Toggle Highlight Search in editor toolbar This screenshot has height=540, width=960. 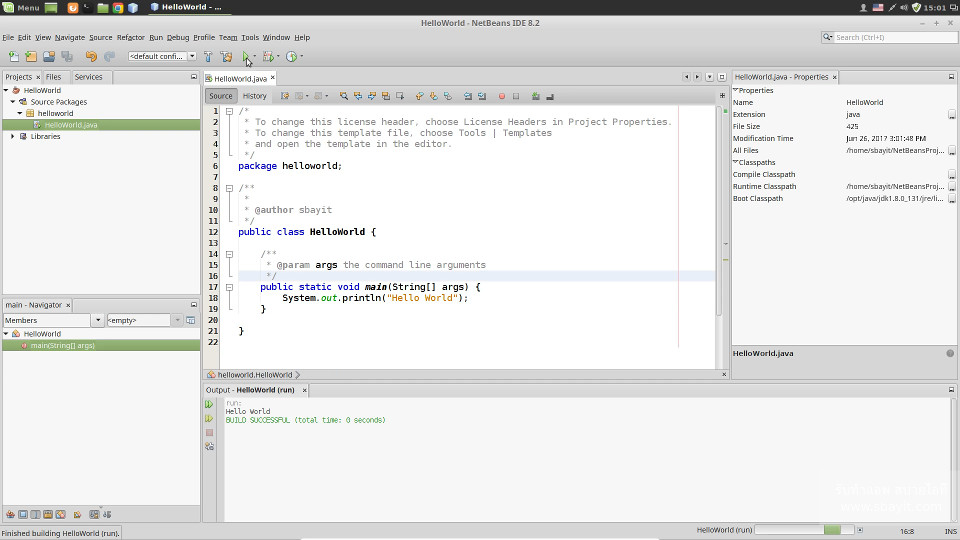click(x=386, y=96)
